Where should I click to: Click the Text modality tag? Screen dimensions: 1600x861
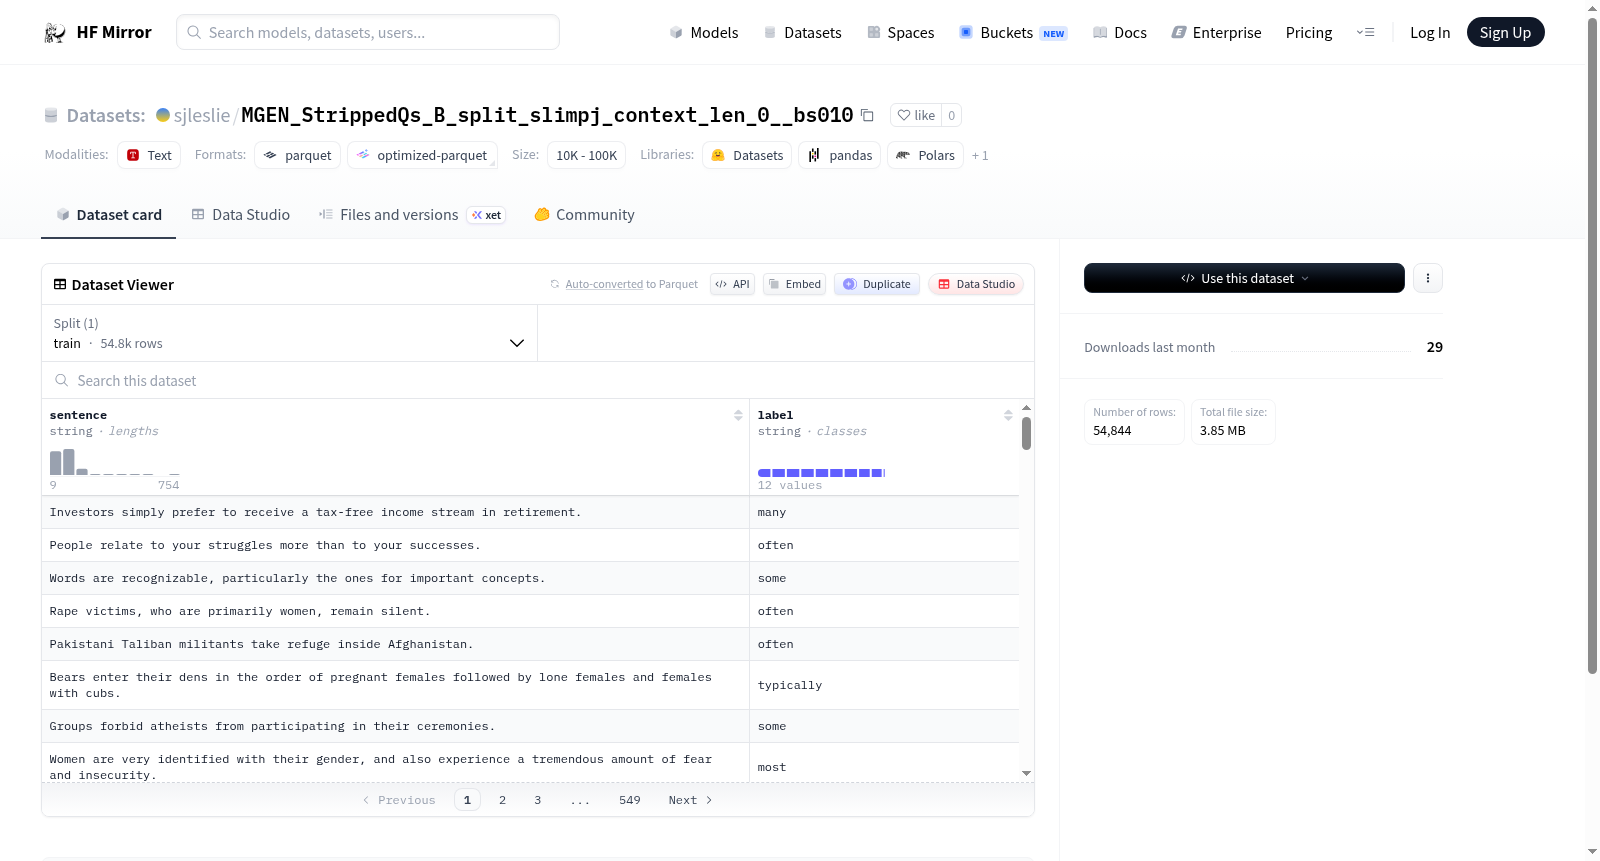coord(149,155)
